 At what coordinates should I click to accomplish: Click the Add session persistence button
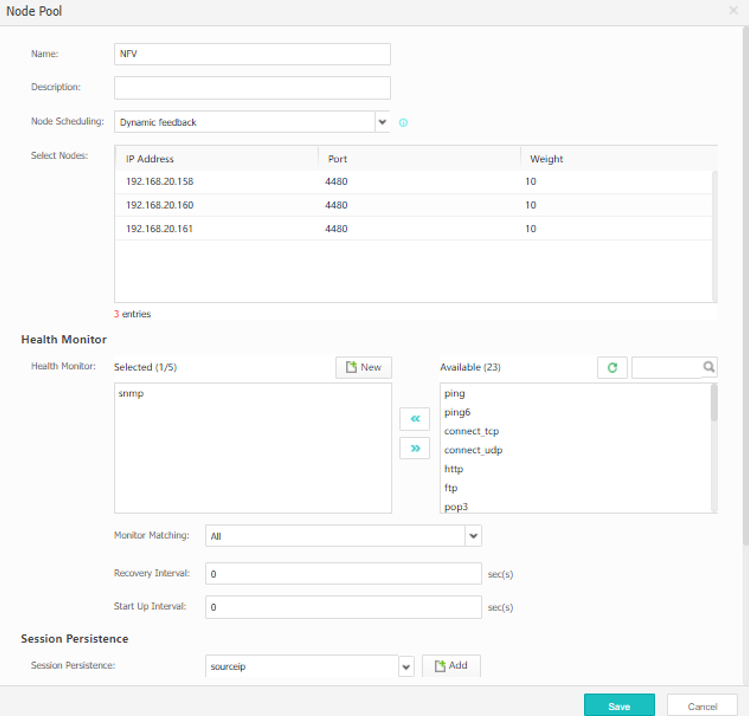tap(451, 665)
